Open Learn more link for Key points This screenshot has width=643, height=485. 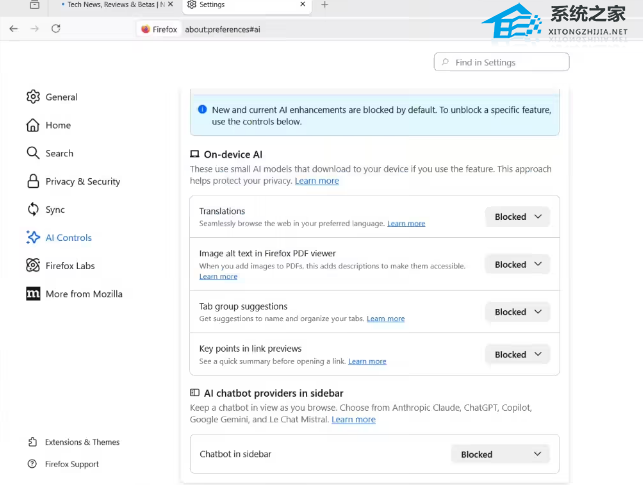pyautogui.click(x=367, y=361)
